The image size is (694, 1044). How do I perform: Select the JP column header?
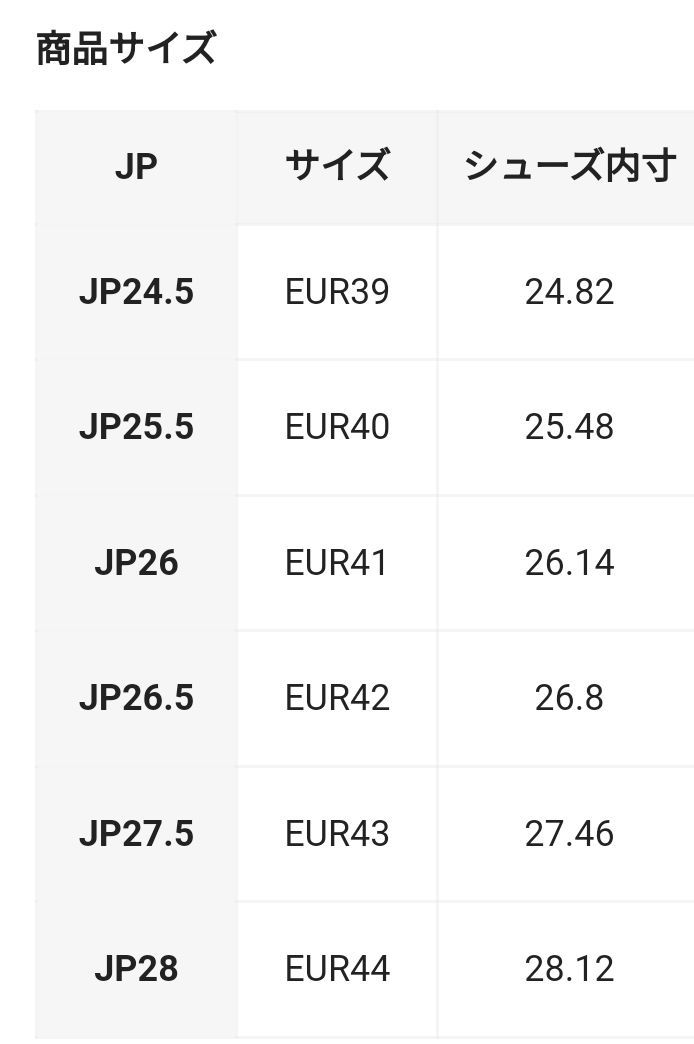[136, 167]
